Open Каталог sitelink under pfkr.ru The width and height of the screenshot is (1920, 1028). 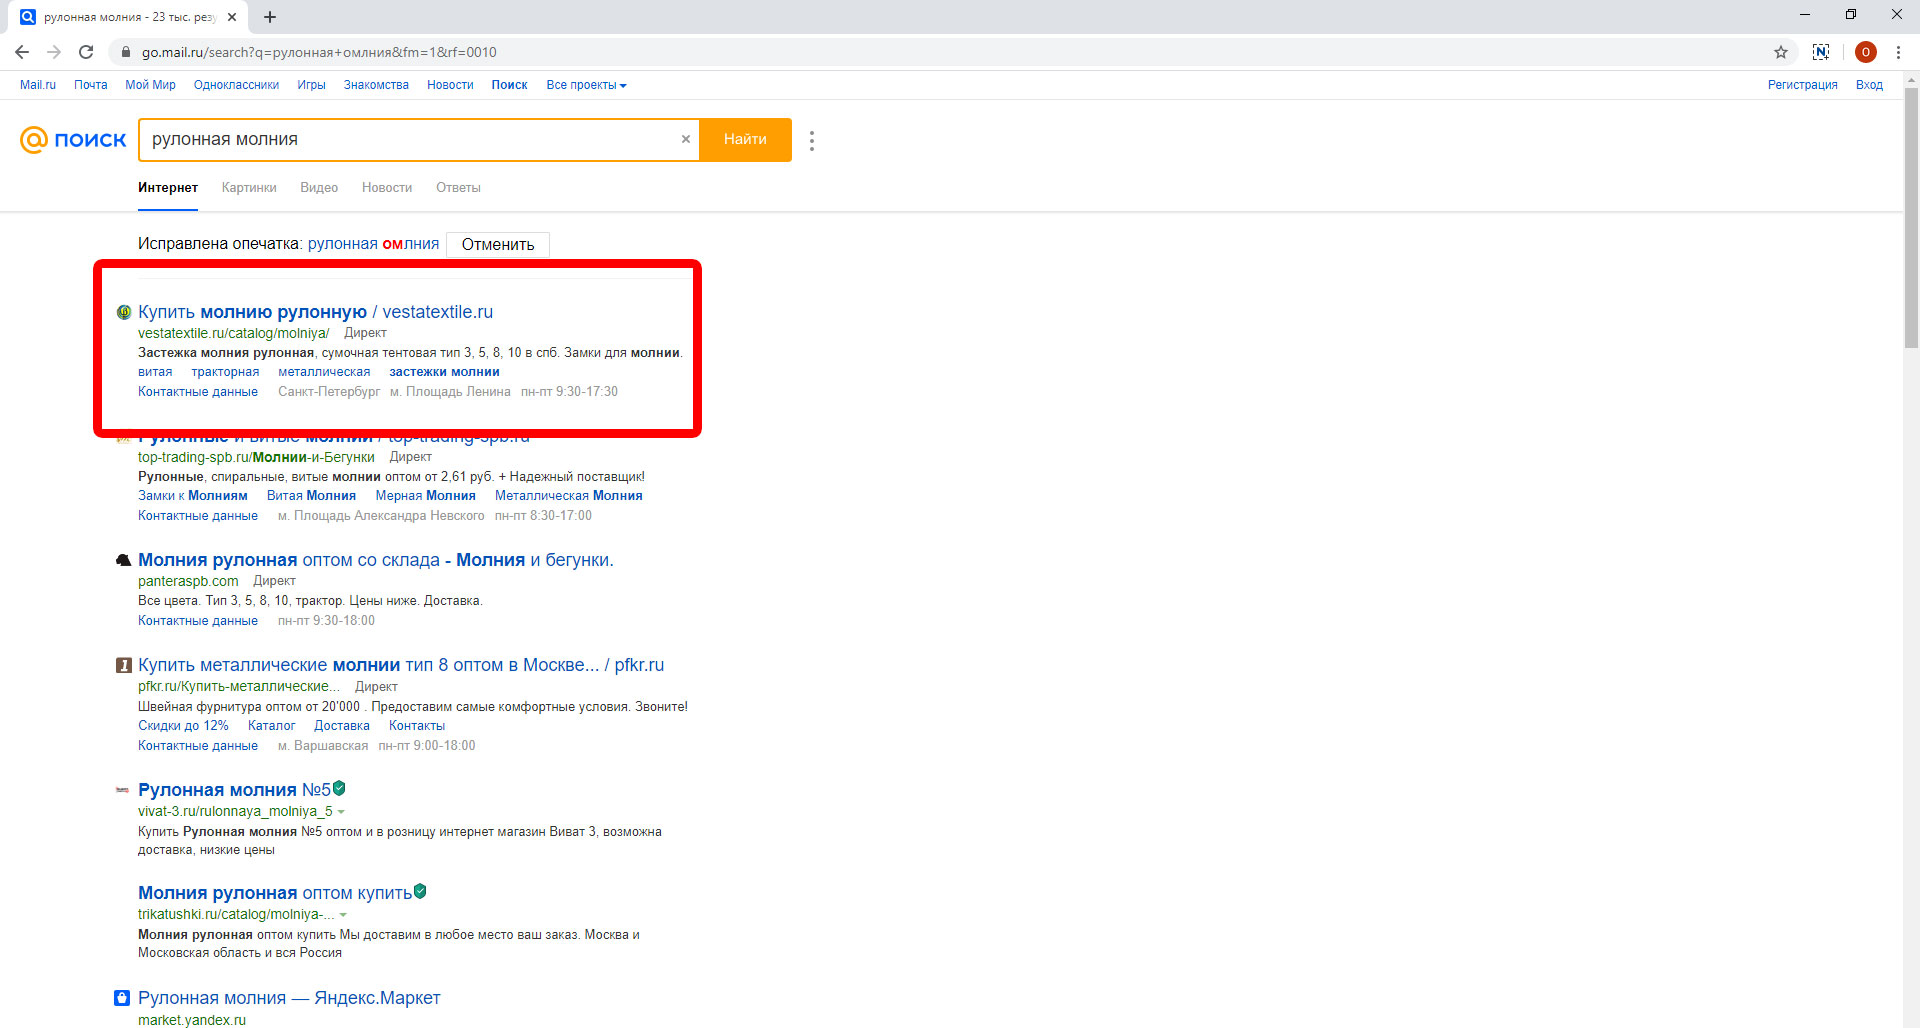272,726
